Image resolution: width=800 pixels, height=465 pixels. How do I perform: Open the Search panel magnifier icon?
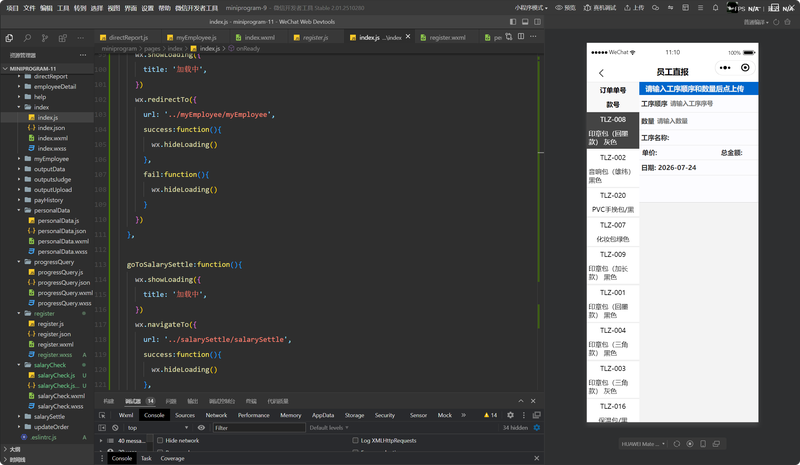click(x=27, y=38)
